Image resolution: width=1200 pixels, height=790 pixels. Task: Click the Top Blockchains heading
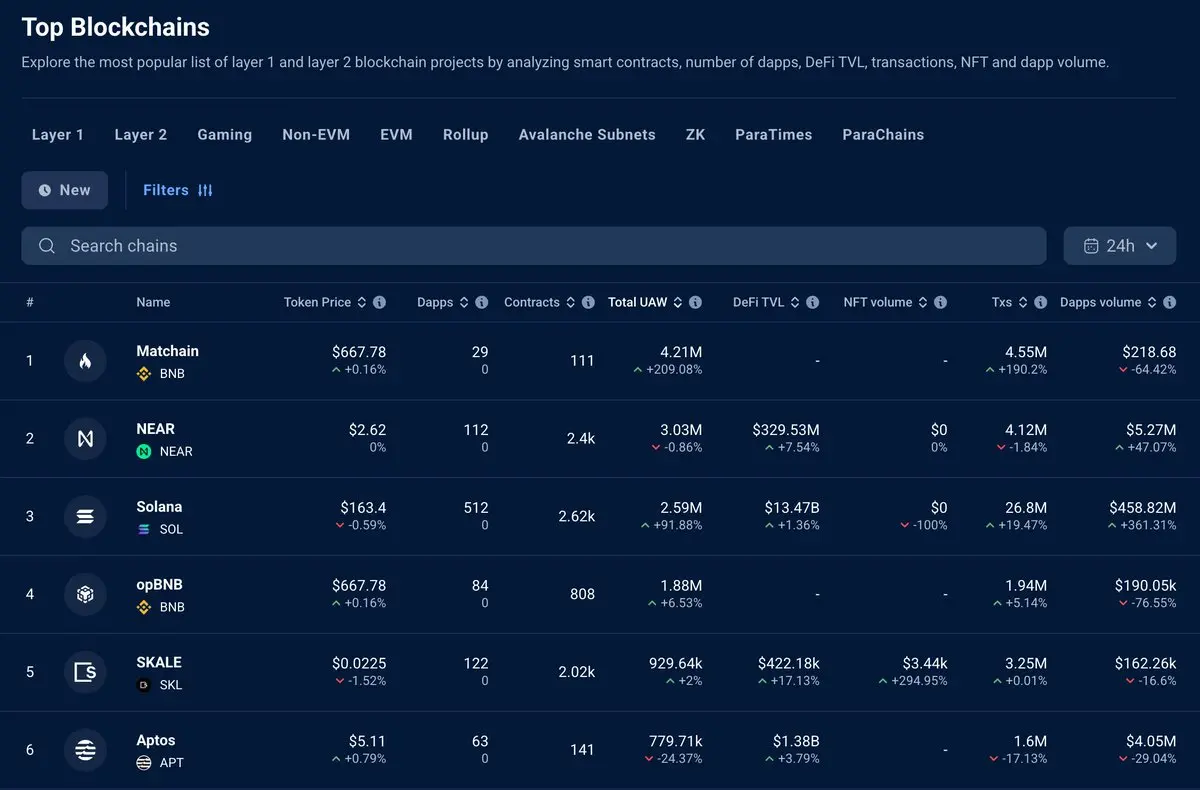(x=116, y=27)
